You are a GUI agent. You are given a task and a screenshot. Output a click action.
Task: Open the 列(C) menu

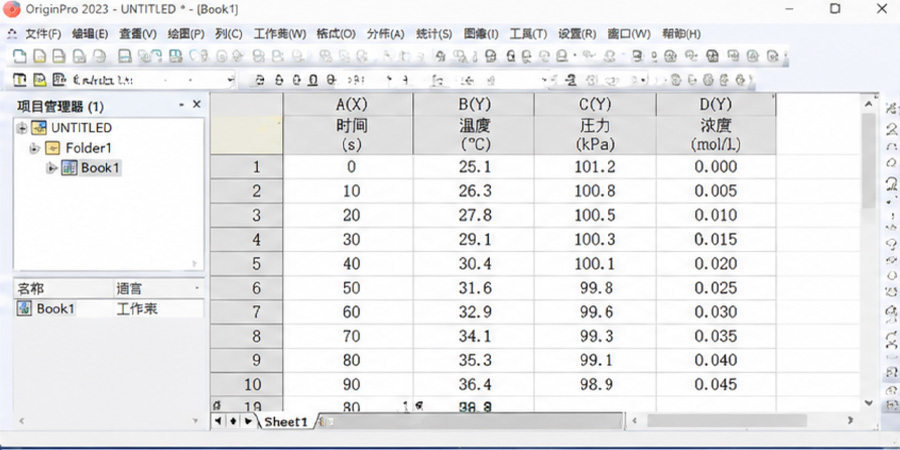[x=229, y=34]
